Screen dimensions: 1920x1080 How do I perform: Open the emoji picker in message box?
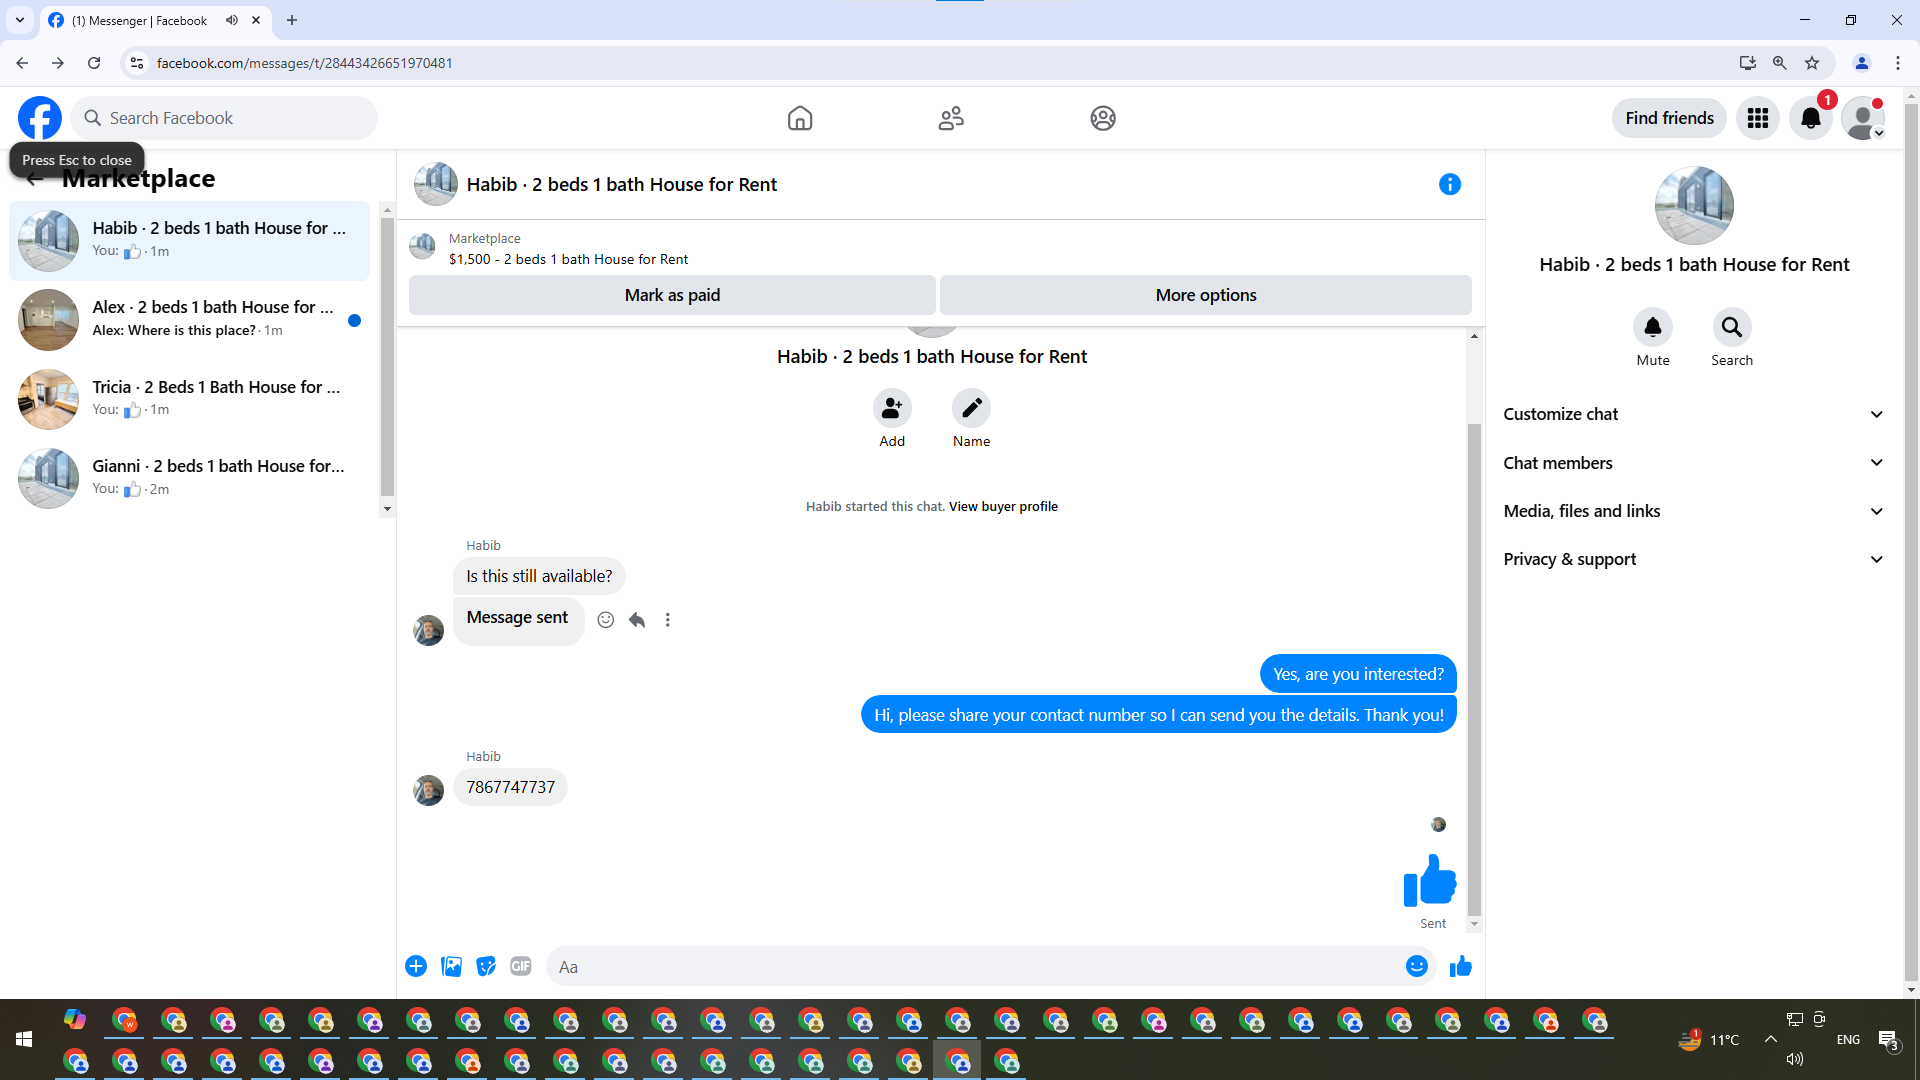[1416, 966]
